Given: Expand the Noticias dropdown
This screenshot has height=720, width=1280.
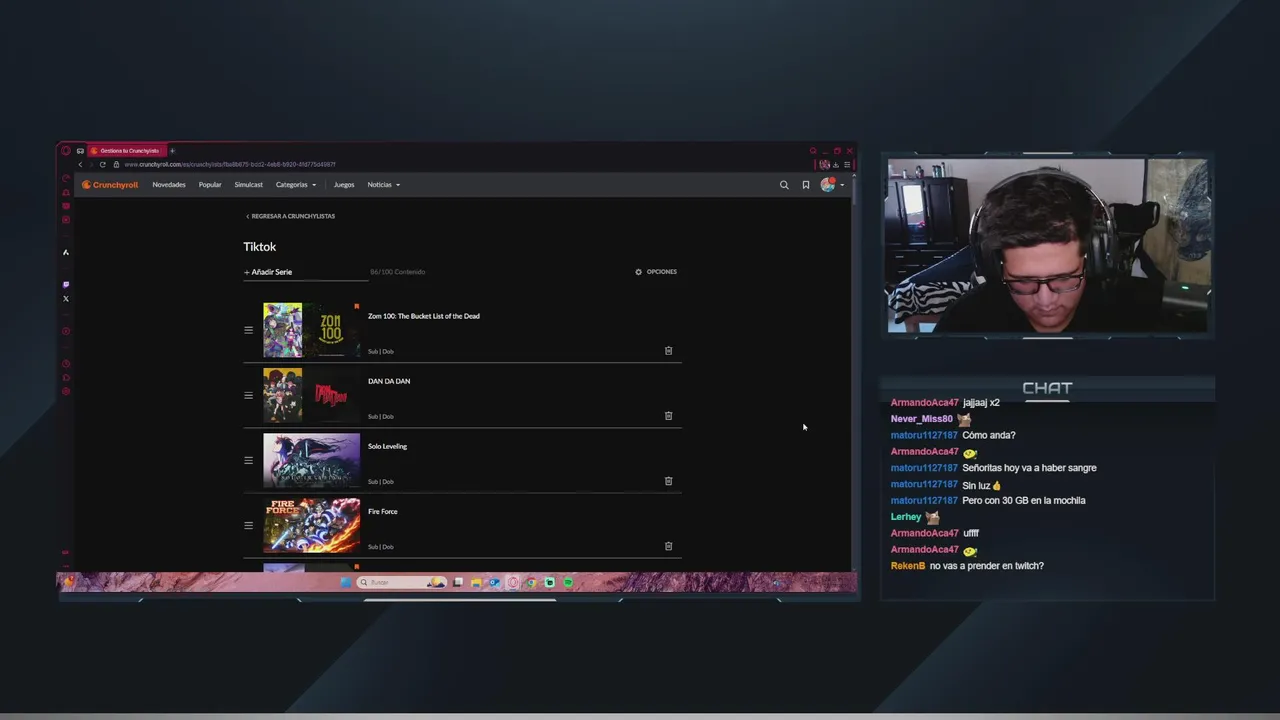Looking at the screenshot, I should (384, 185).
